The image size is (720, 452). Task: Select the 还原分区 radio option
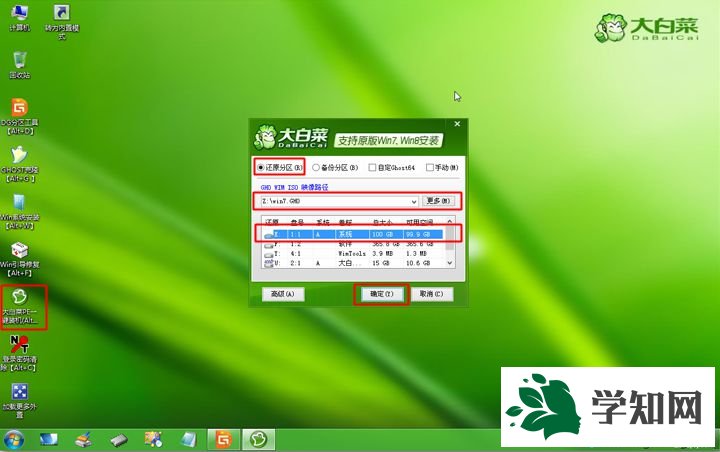point(262,167)
